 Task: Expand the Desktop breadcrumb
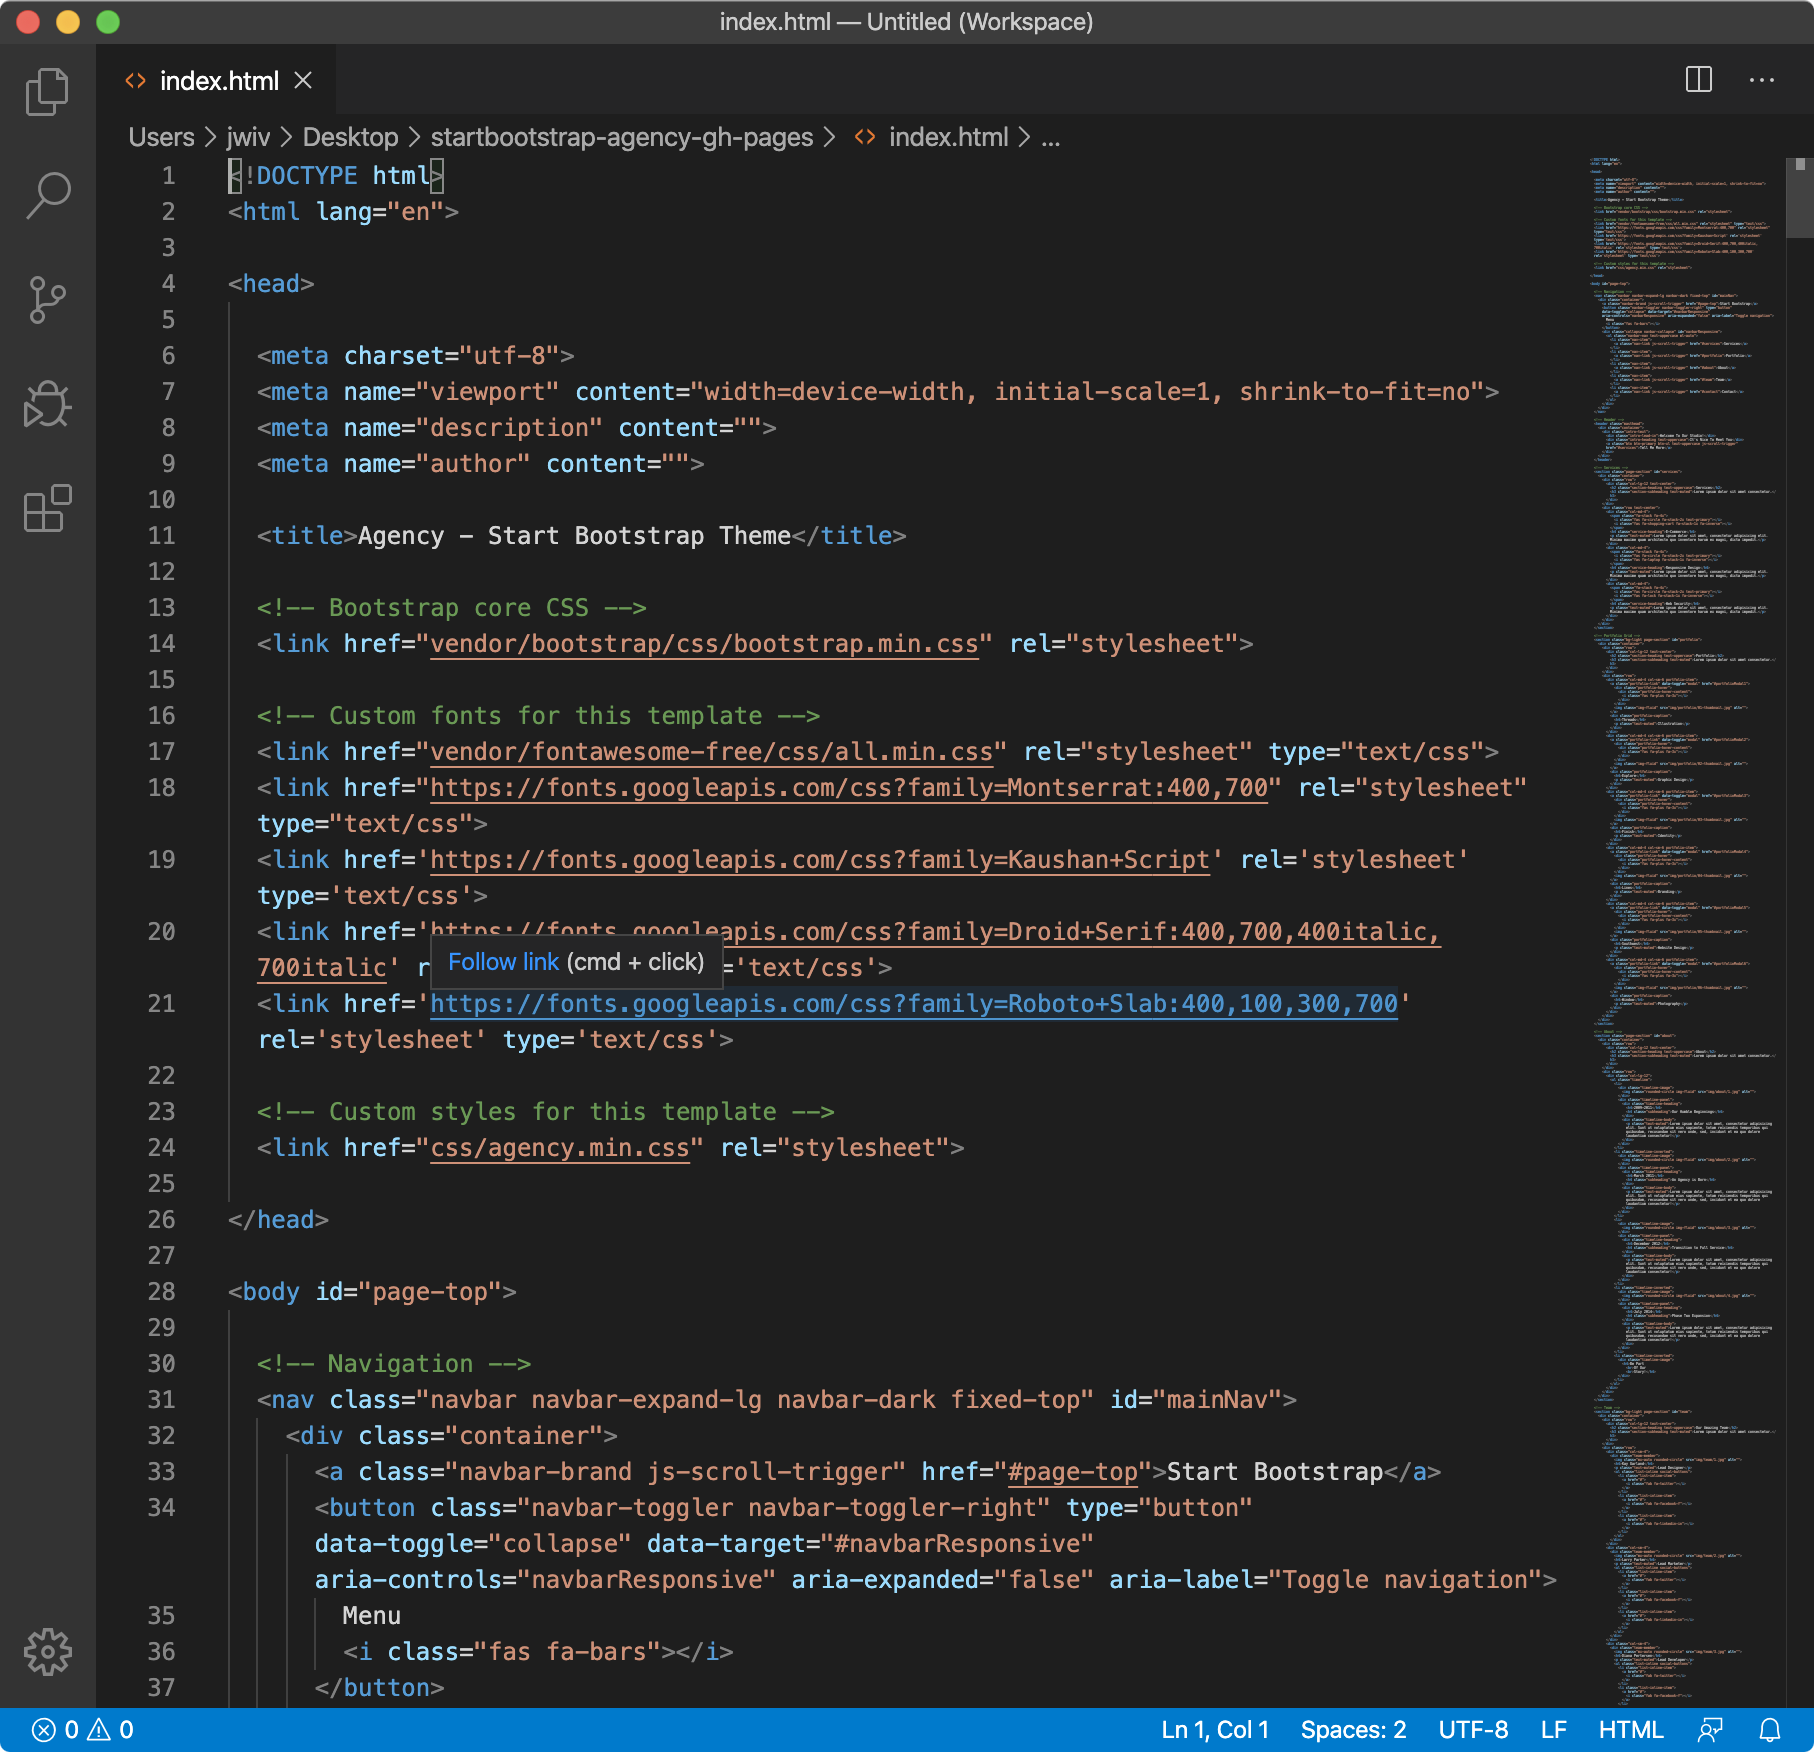(x=350, y=137)
